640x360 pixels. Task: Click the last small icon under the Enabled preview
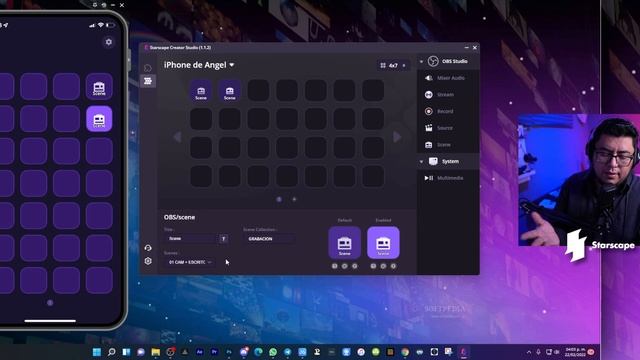(x=393, y=266)
